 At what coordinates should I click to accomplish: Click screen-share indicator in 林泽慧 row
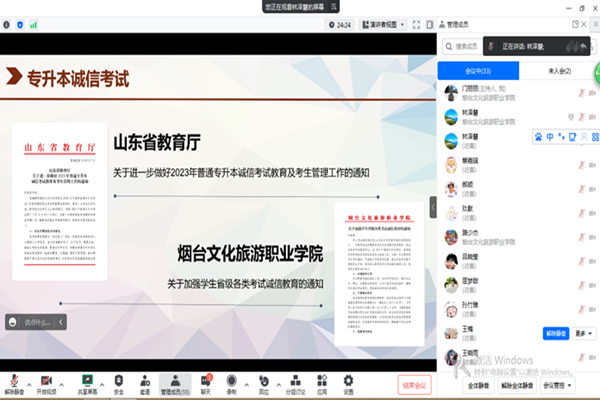coord(571,117)
